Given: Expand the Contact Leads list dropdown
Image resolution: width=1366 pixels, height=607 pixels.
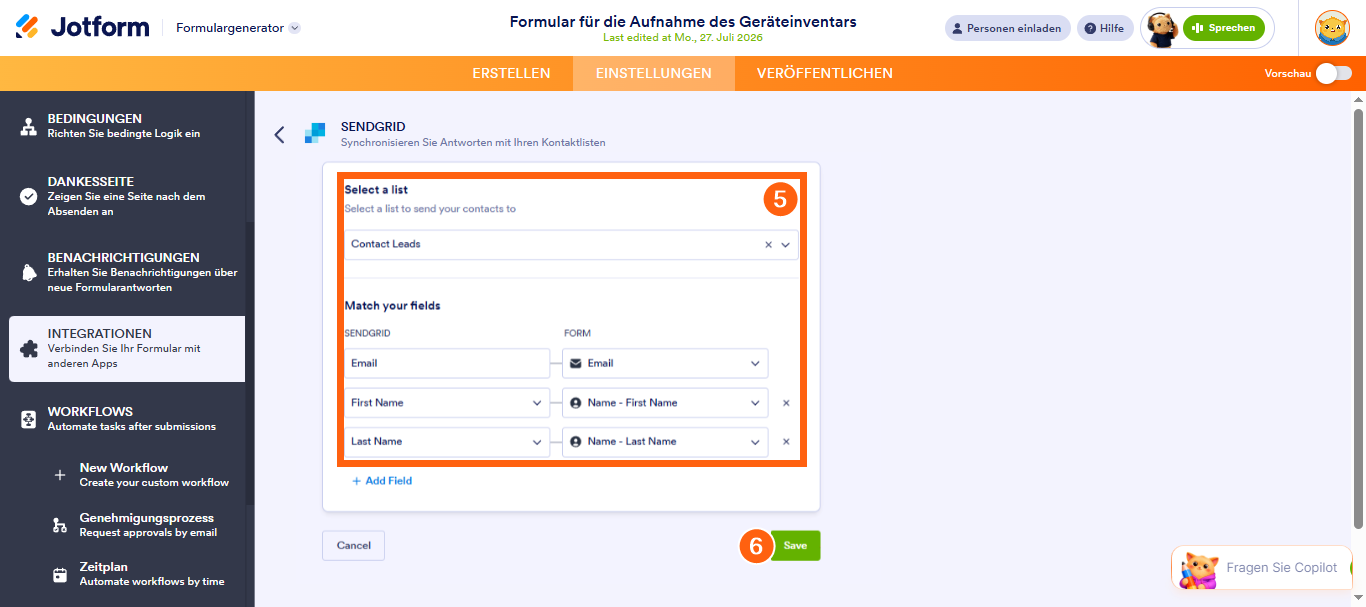Looking at the screenshot, I should (x=786, y=245).
